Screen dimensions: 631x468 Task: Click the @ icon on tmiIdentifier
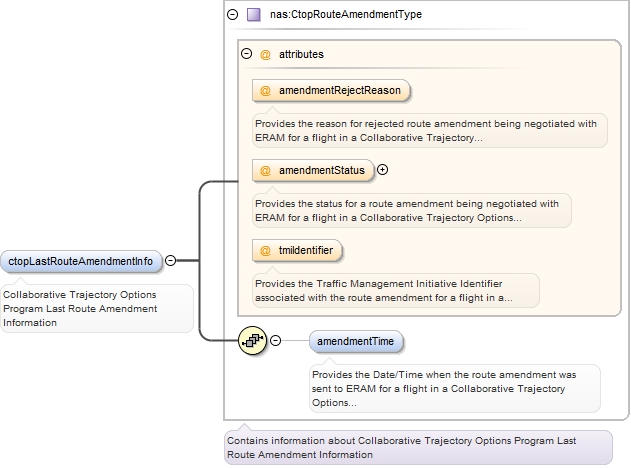[266, 250]
